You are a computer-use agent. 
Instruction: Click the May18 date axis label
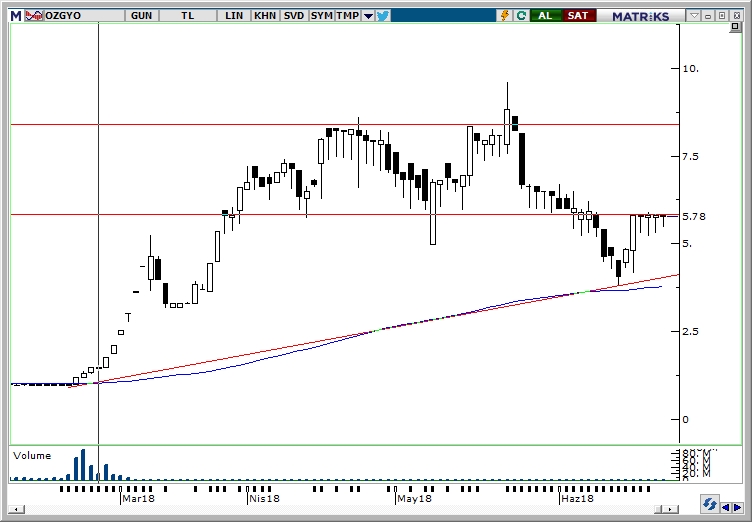pos(414,498)
